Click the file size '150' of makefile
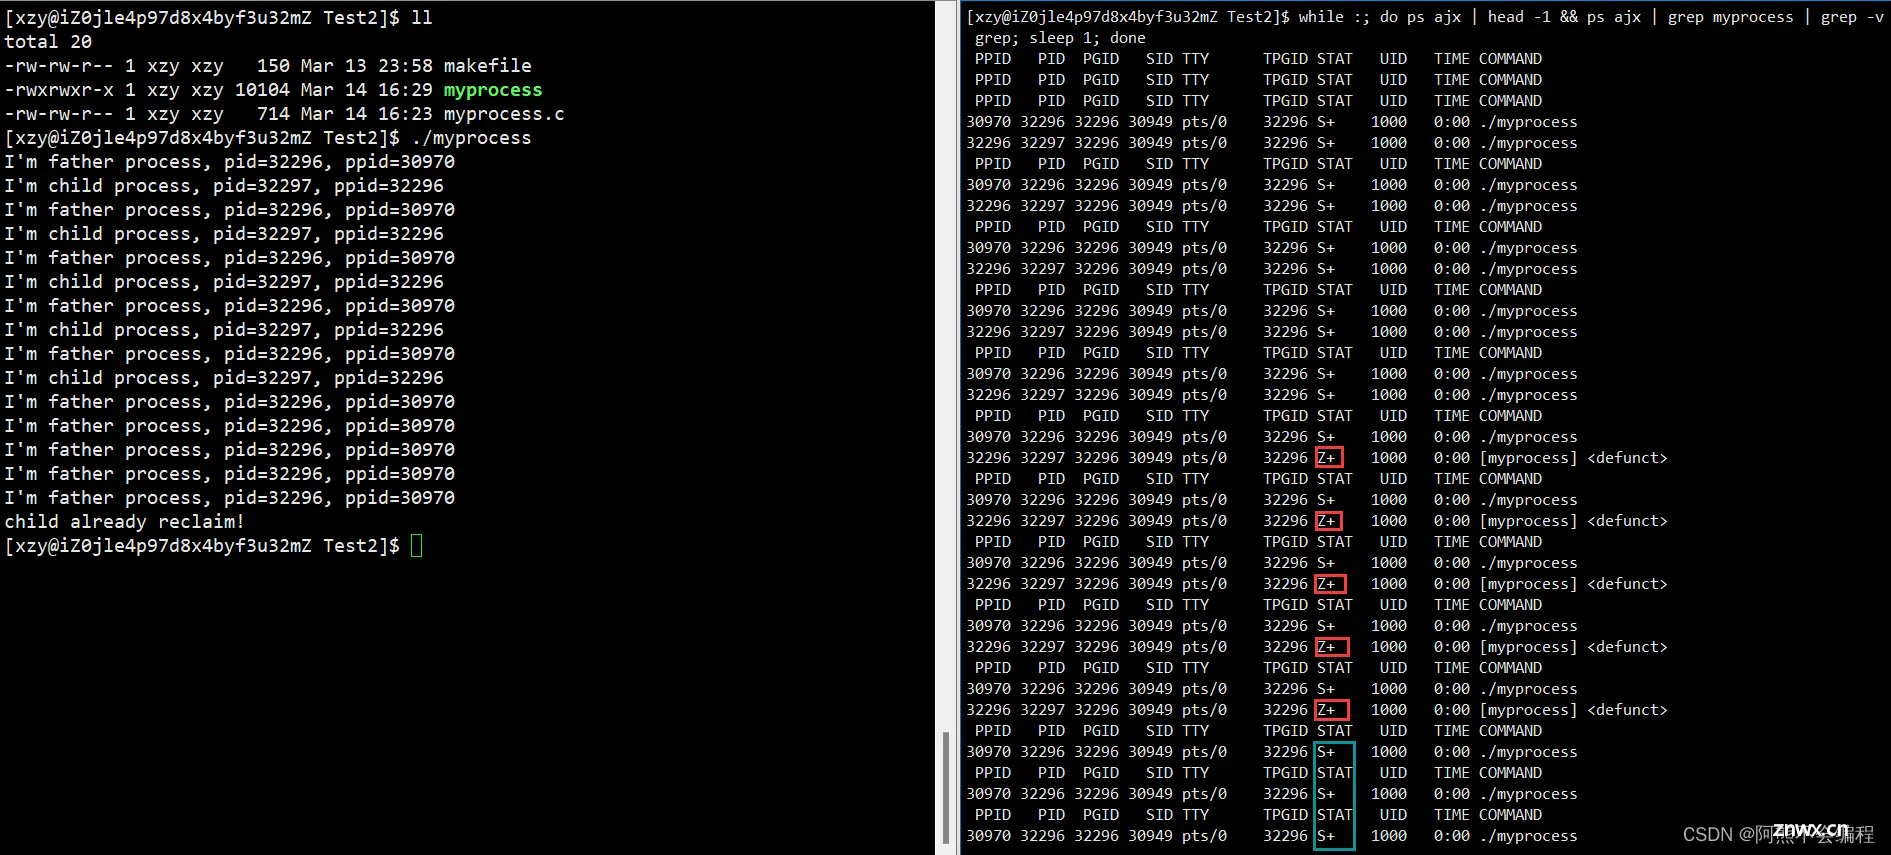The width and height of the screenshot is (1891, 855). coord(273,66)
